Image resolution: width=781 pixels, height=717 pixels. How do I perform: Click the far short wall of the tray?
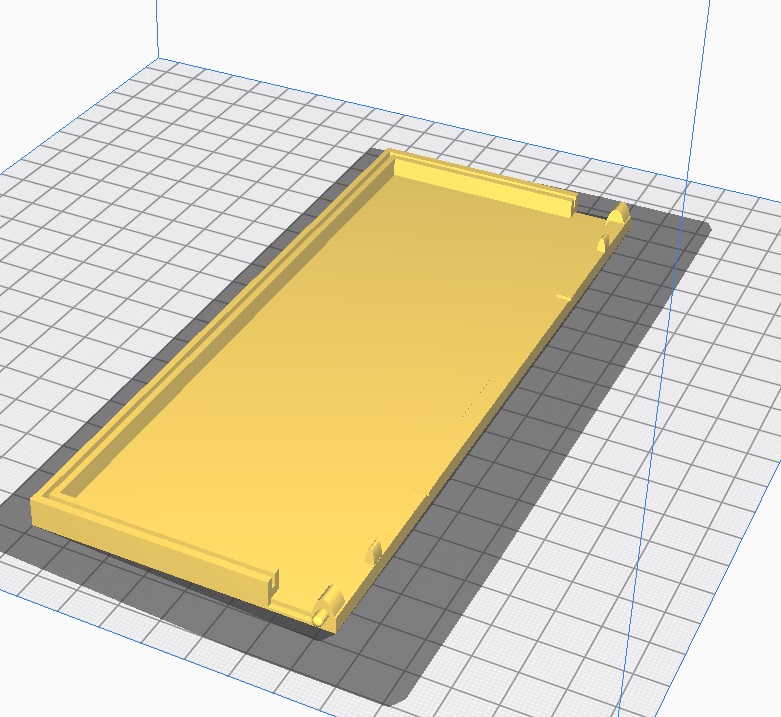(480, 182)
